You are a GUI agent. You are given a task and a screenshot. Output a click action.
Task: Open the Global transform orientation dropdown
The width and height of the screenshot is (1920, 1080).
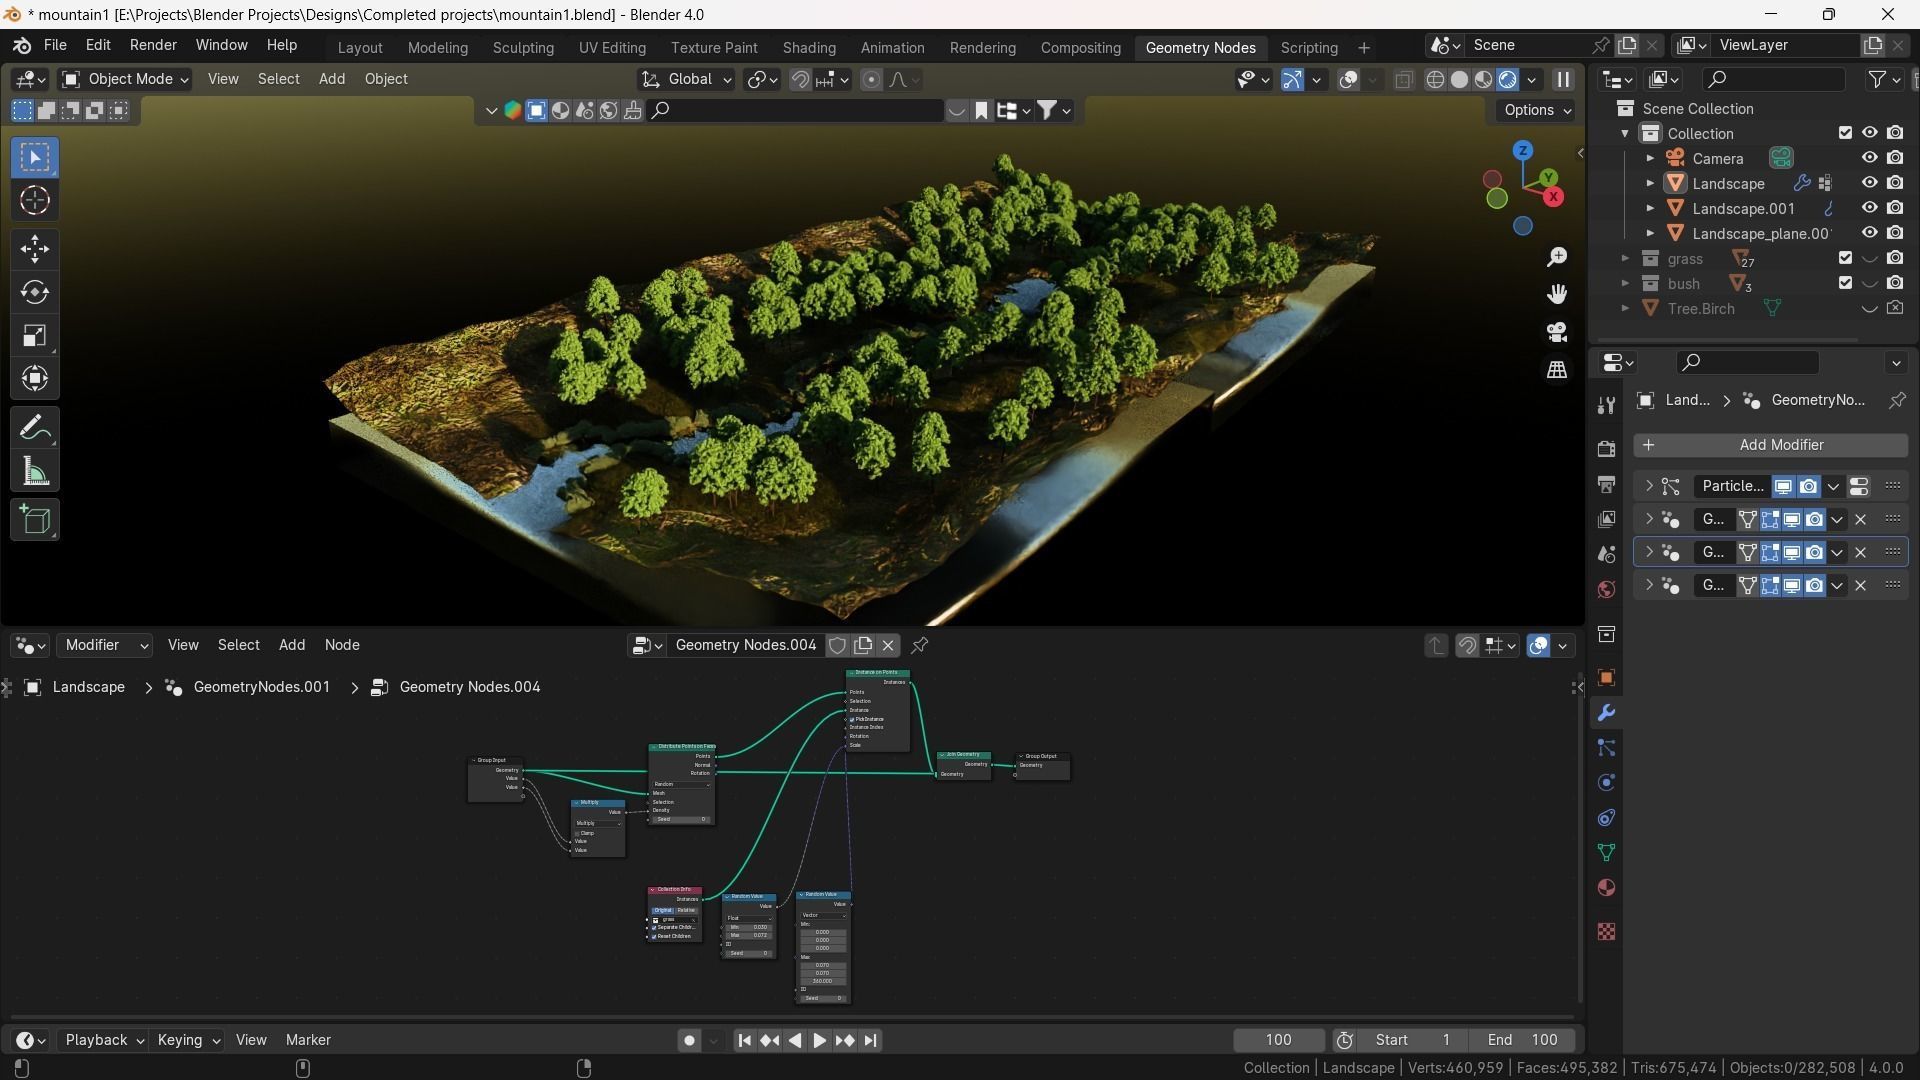click(687, 79)
